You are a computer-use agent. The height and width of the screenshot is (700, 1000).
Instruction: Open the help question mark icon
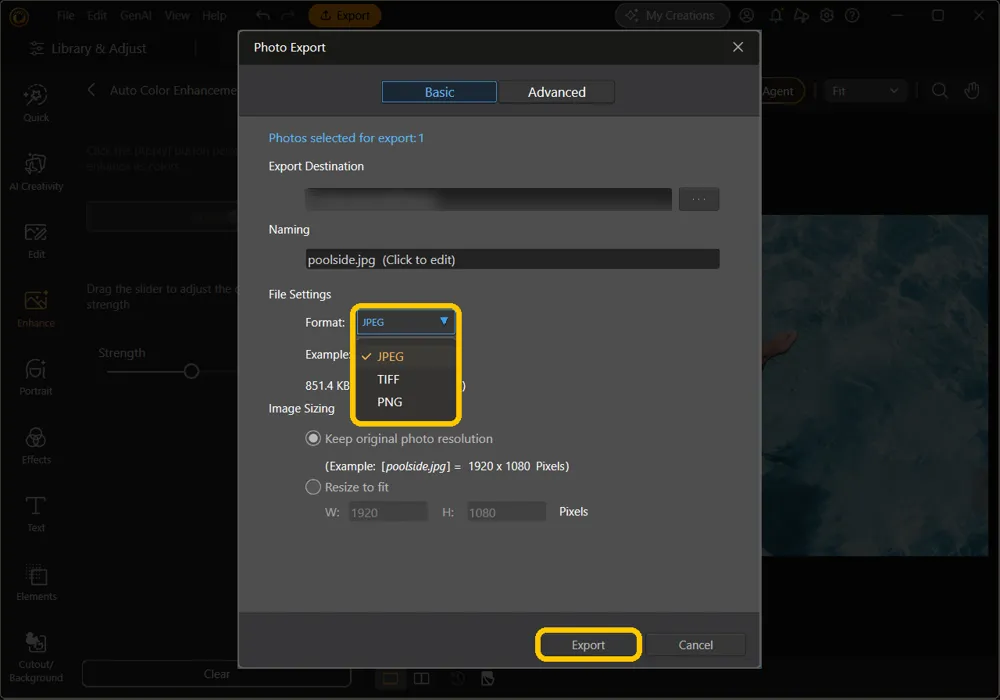(x=852, y=15)
